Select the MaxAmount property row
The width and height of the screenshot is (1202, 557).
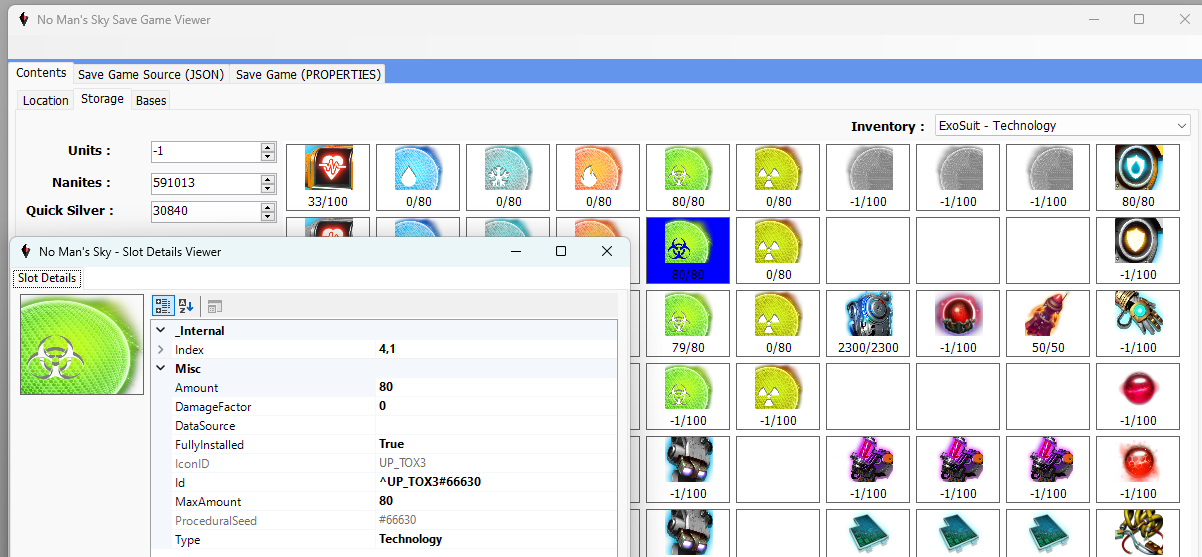pos(384,502)
